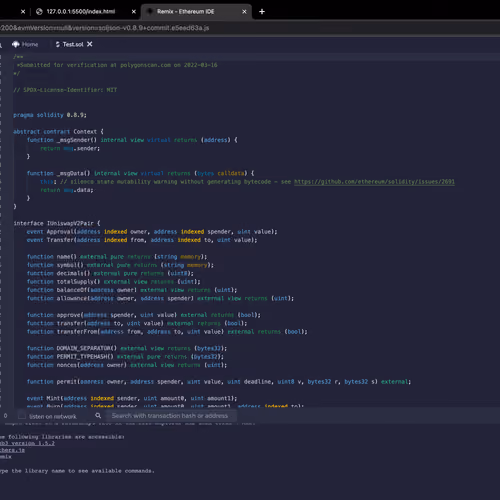Viewport: 500px width, 500px height.
Task: Click the 'function DOMAIN_SEPARATOR()' line
Action: pyautogui.click(x=127, y=348)
